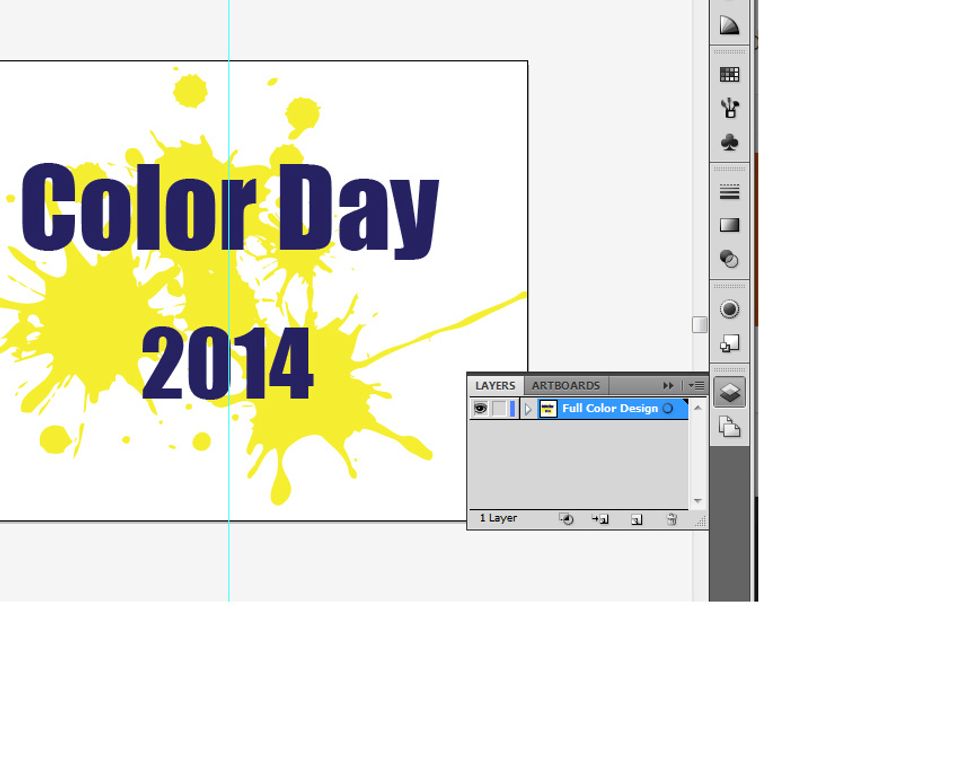This screenshot has height=757, width=980.
Task: Click the Create New Layer button
Action: (x=636, y=519)
